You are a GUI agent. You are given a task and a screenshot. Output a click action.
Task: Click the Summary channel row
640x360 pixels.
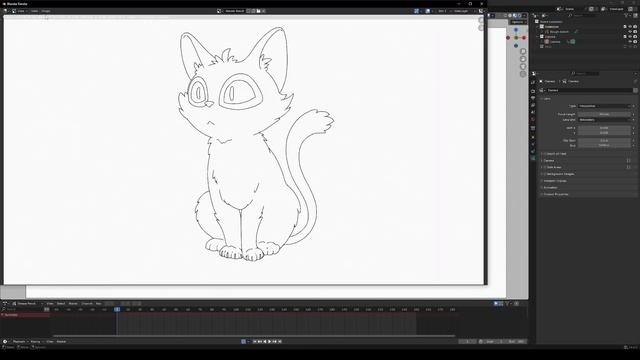(x=25, y=315)
